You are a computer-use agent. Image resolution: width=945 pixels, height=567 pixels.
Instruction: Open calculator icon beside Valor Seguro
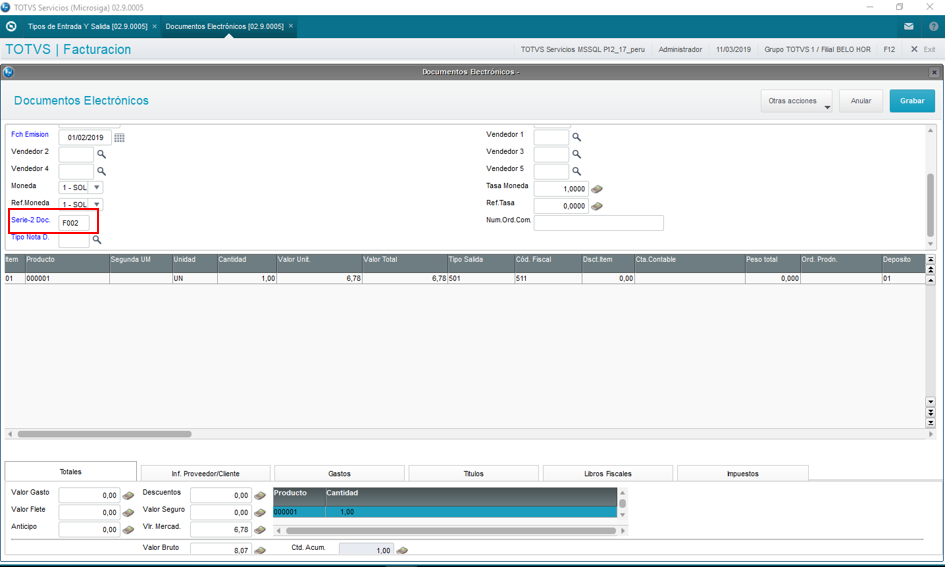coord(260,513)
